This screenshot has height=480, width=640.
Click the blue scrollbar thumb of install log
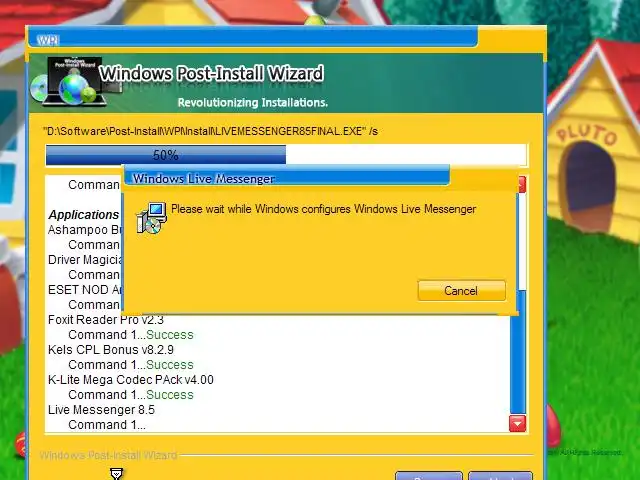tap(518, 352)
